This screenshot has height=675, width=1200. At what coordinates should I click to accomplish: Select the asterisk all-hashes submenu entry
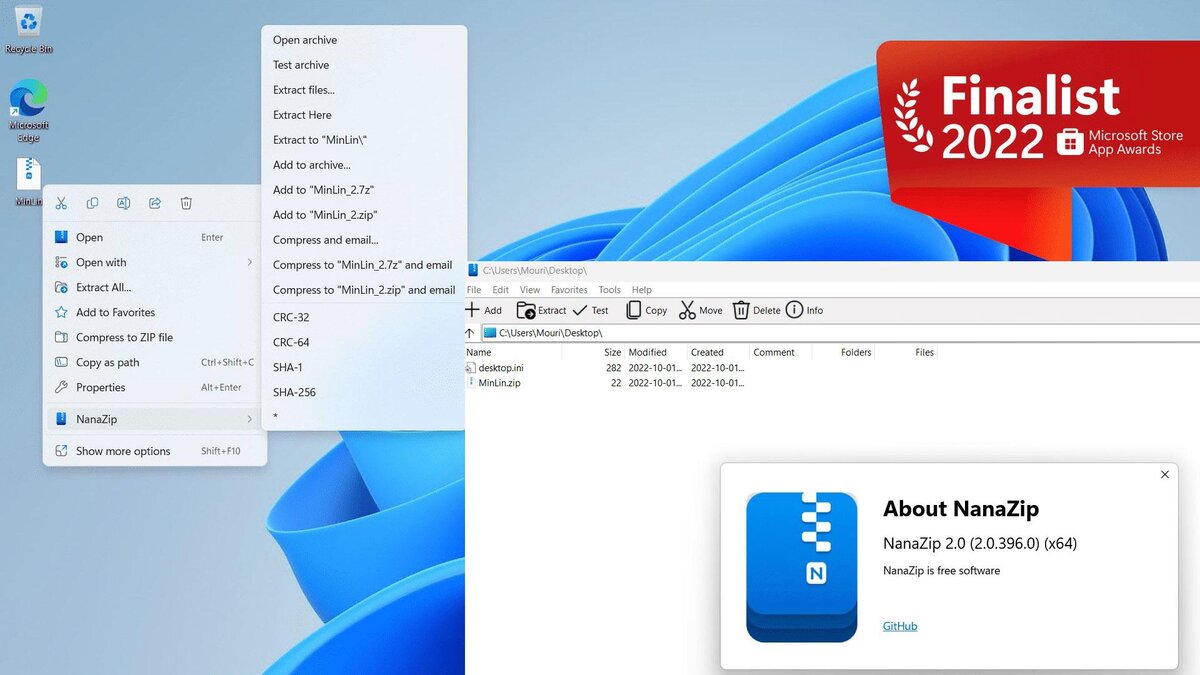[x=364, y=417]
